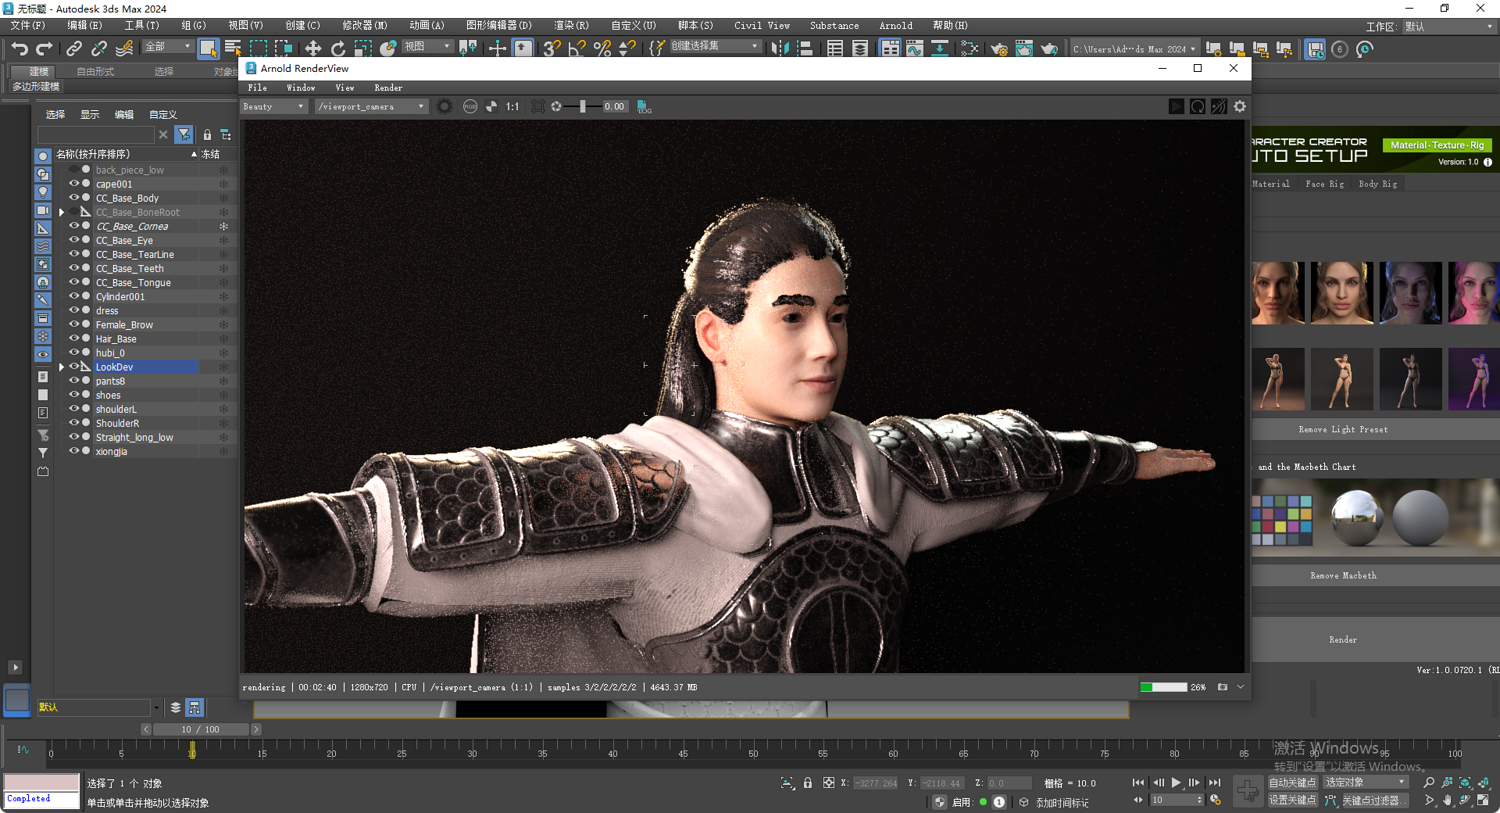Activate the Select and Rotate tool
Viewport: 1500px width, 813px height.
[338, 48]
